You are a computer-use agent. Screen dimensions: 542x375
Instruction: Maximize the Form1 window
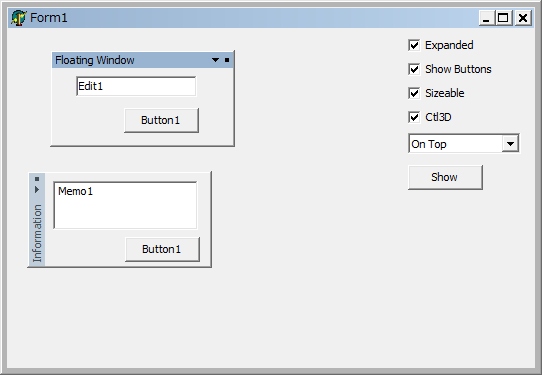click(504, 18)
